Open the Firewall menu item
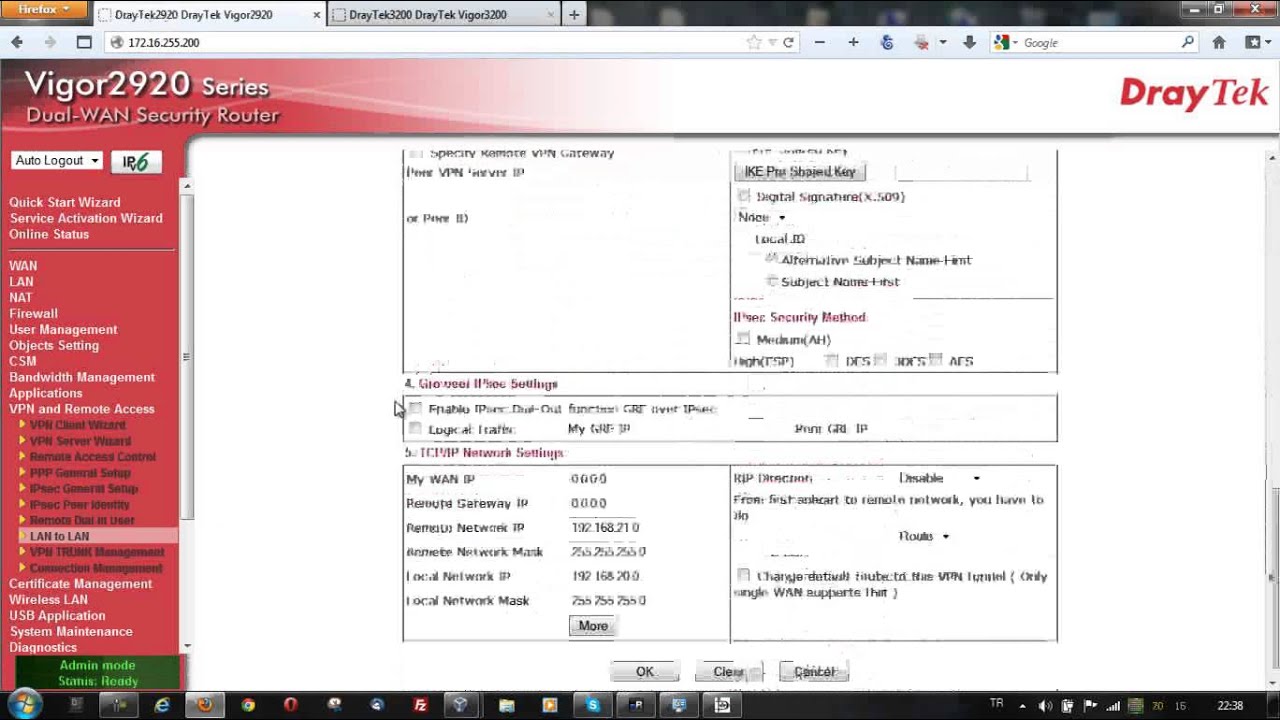This screenshot has height=720, width=1280. (x=33, y=313)
